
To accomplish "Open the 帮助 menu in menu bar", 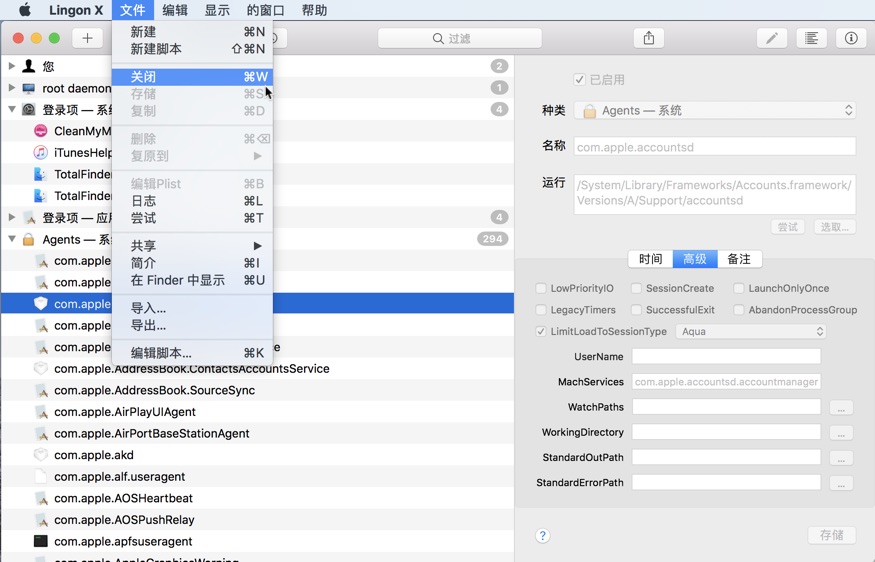I will (x=314, y=10).
